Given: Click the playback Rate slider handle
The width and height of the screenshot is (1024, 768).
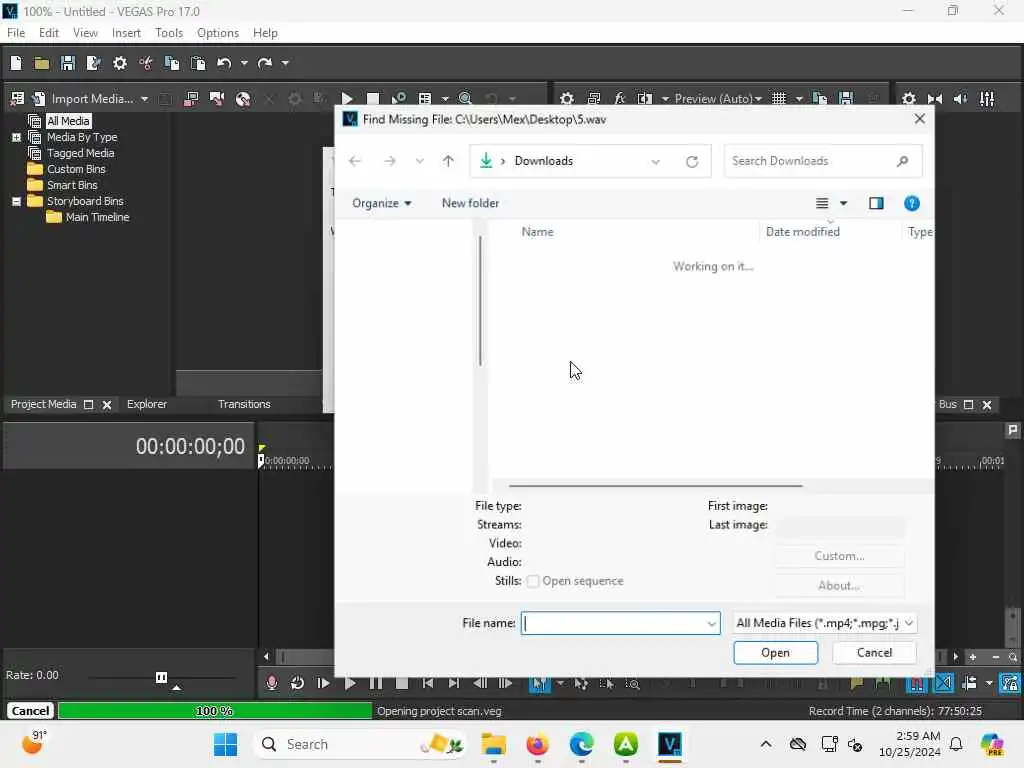Looking at the screenshot, I should coord(161,677).
